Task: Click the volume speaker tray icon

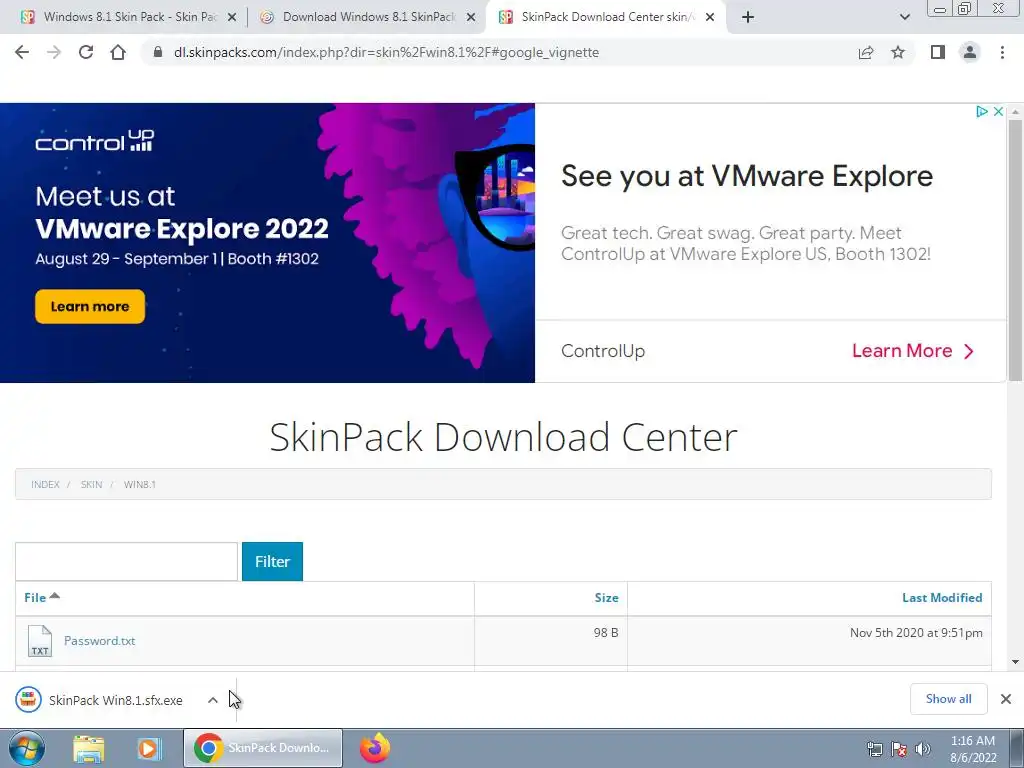Action: point(923,749)
